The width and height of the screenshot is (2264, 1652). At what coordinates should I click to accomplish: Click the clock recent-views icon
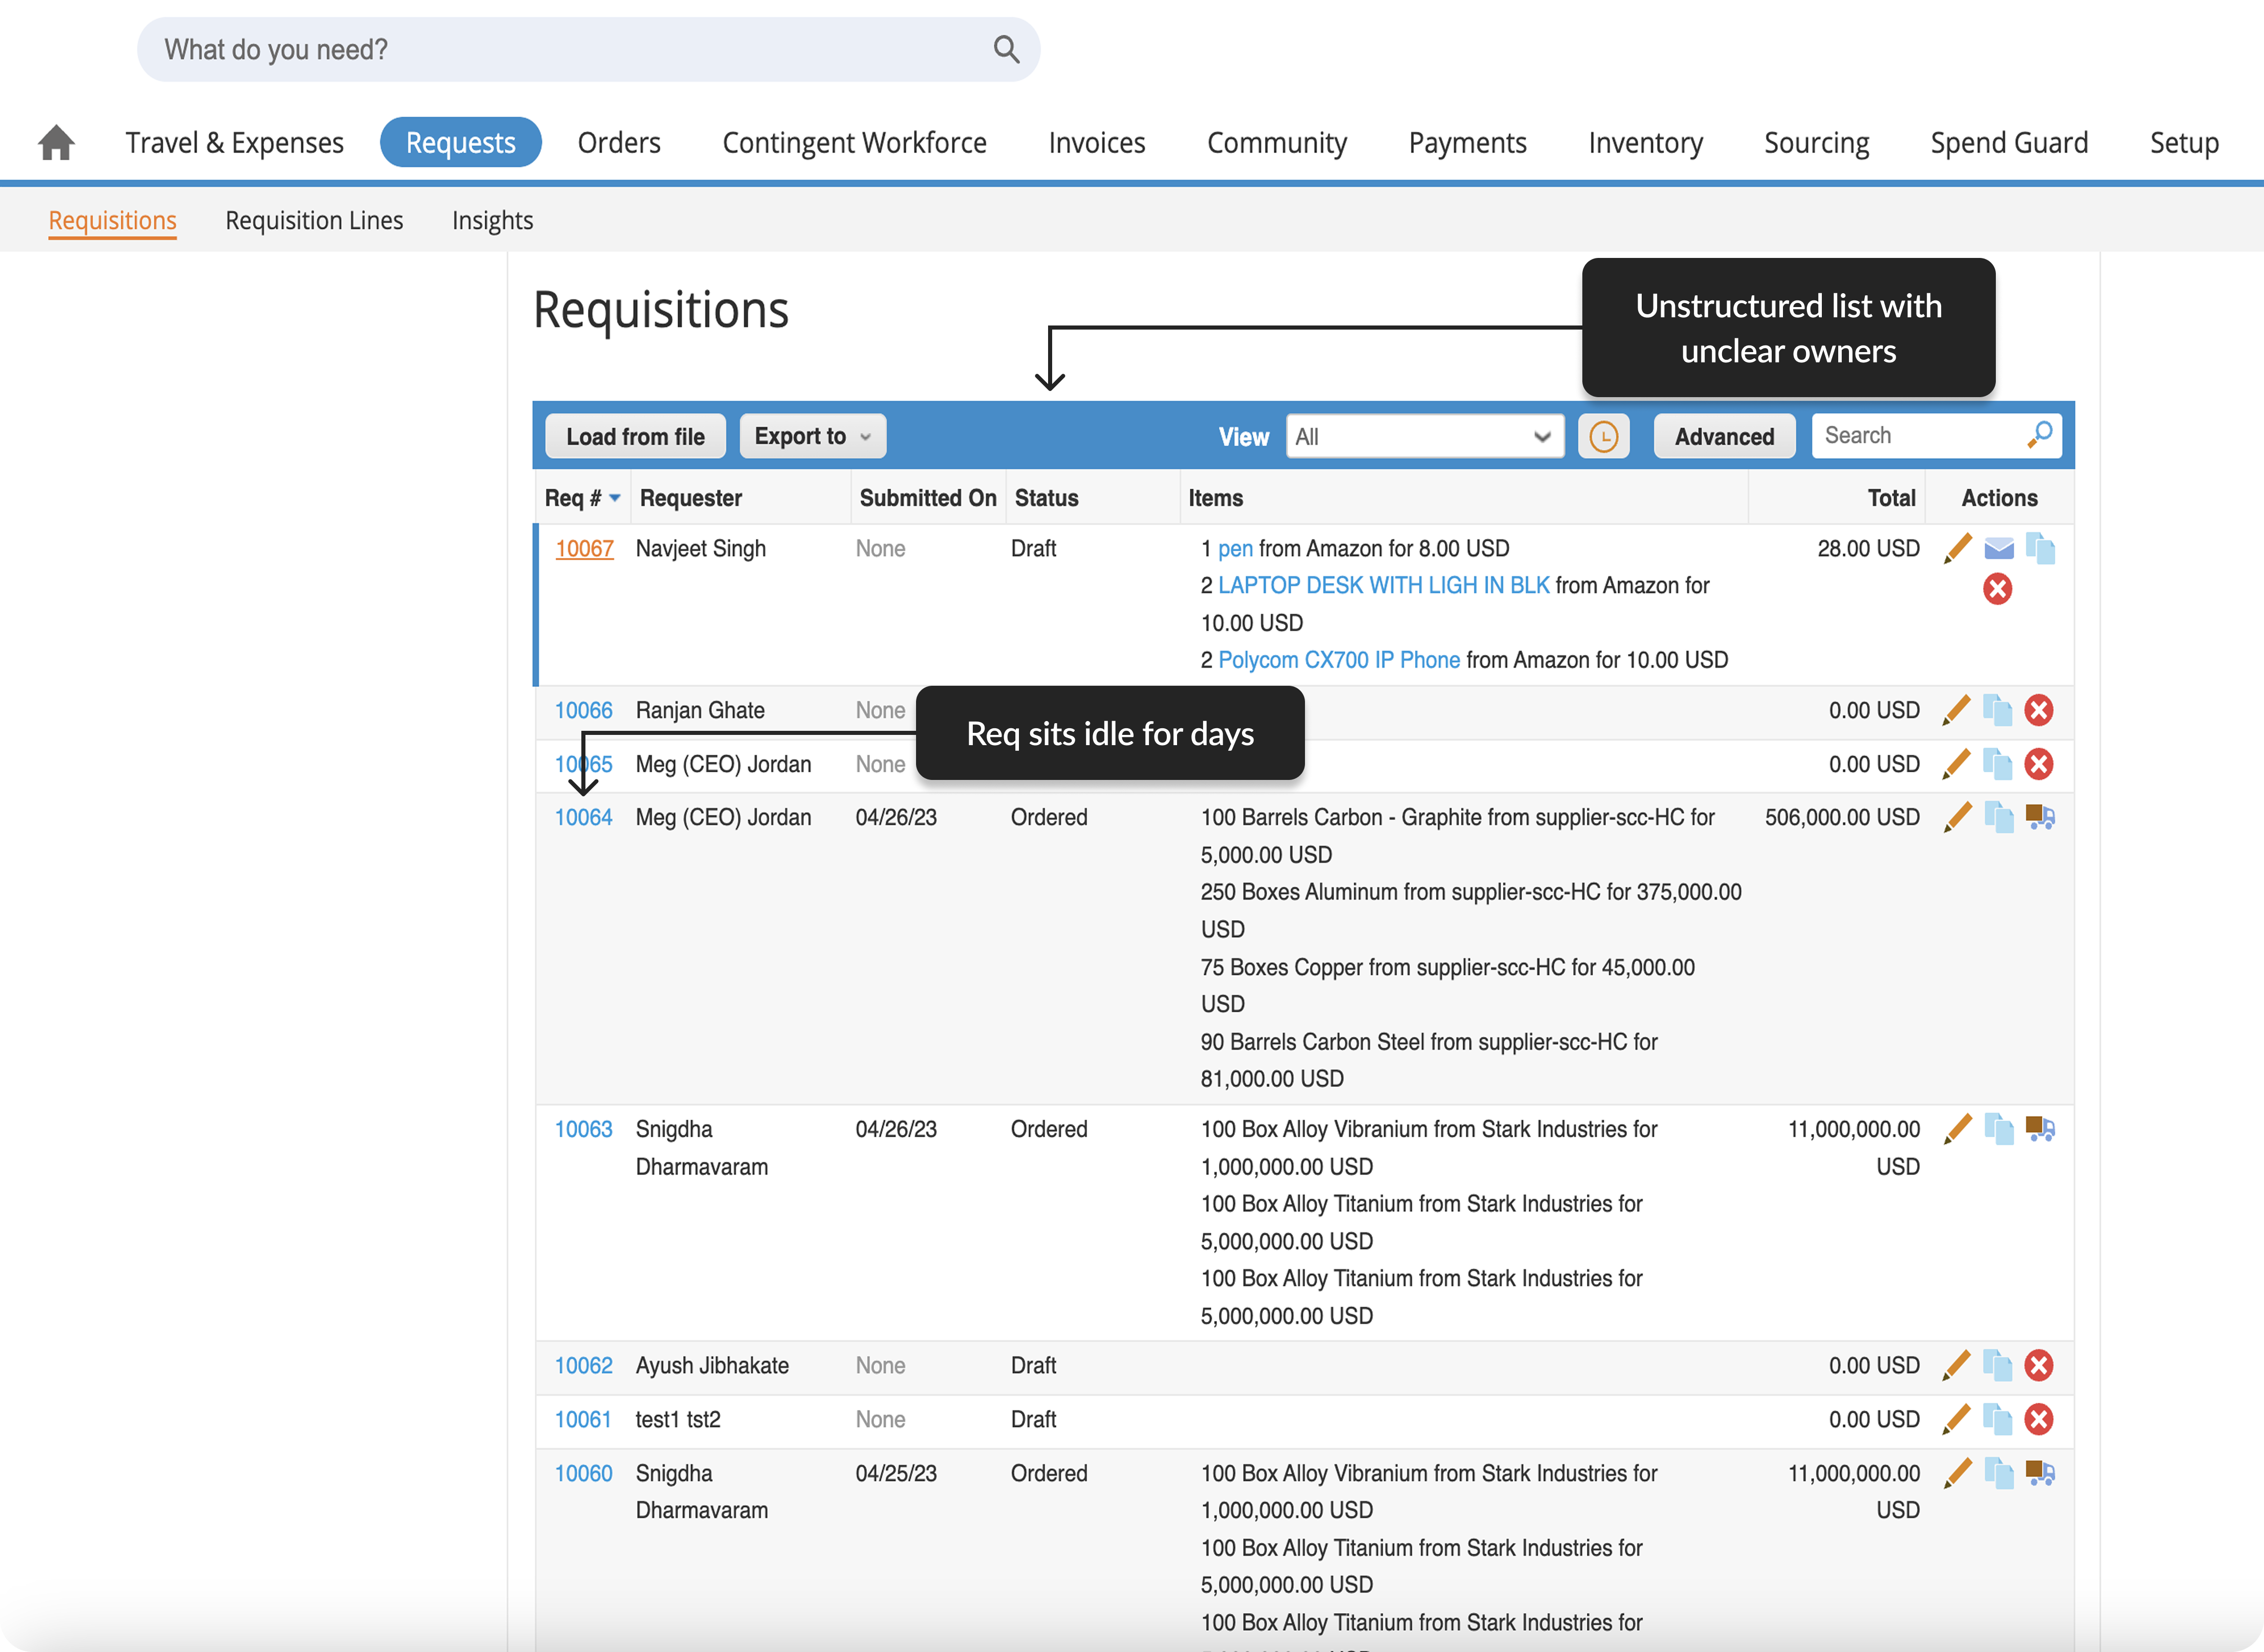pyautogui.click(x=1603, y=437)
